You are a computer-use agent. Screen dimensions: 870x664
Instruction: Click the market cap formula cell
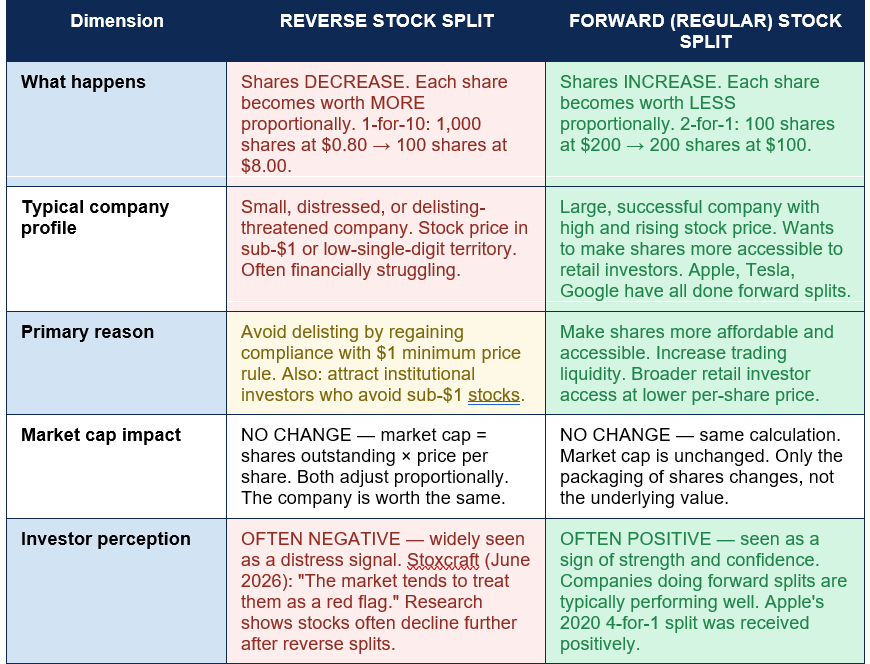[386, 467]
